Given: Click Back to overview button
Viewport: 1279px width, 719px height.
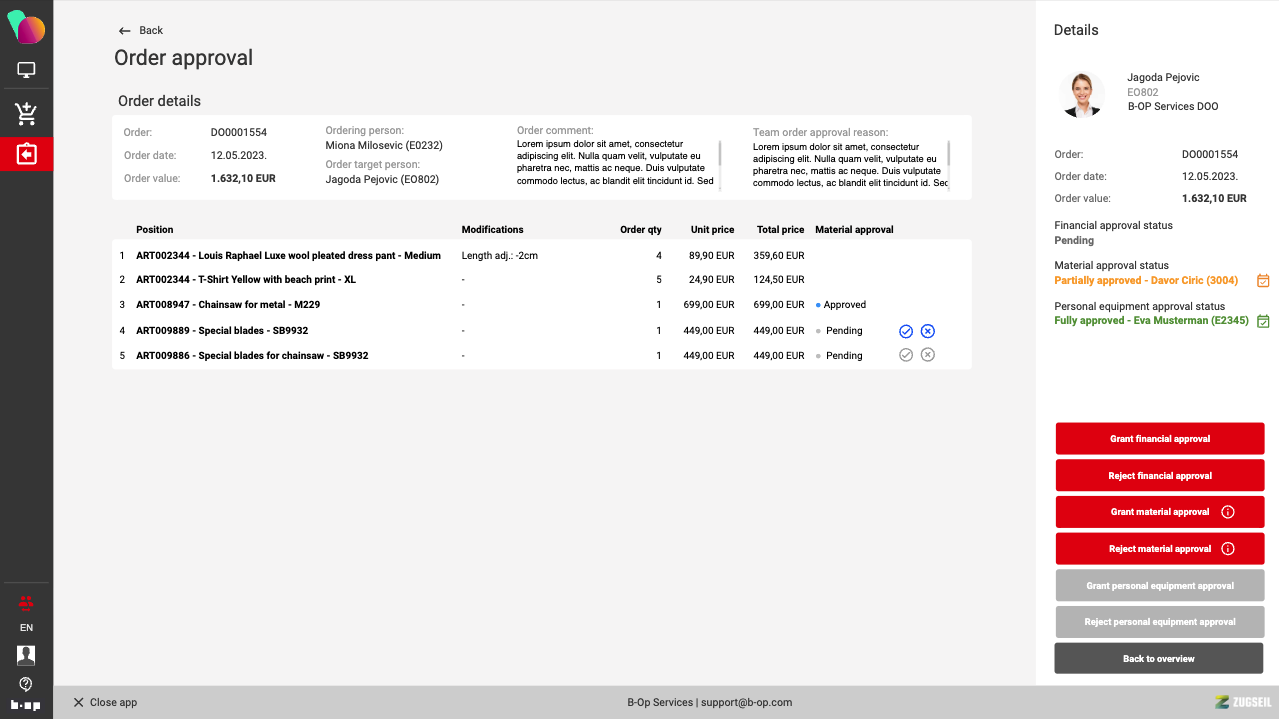Looking at the screenshot, I should [1158, 659].
